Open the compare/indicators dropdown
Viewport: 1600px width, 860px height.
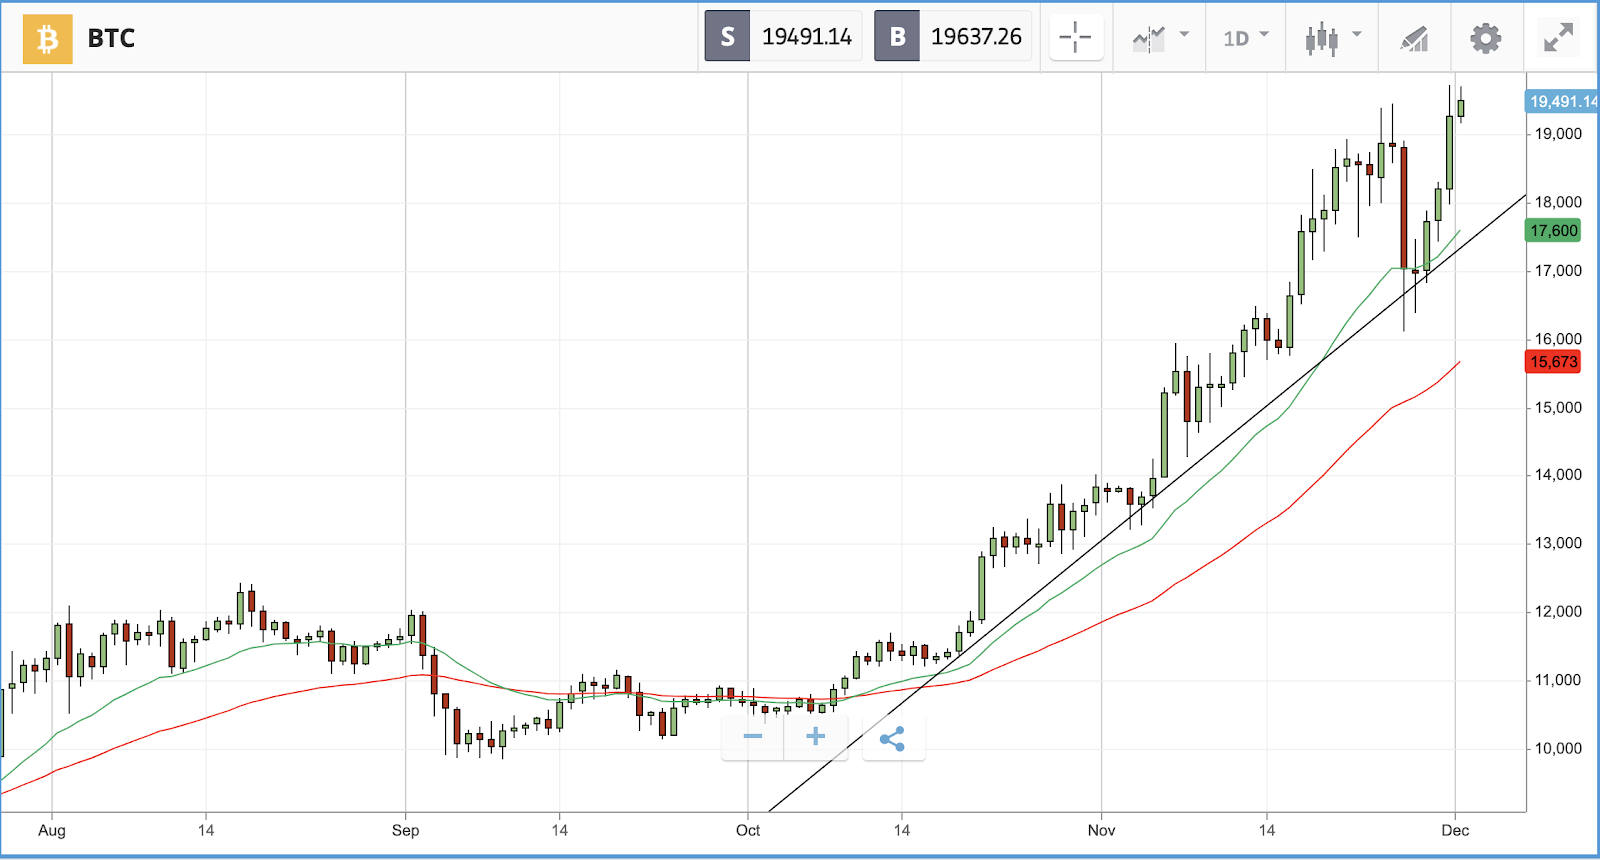coord(1160,38)
